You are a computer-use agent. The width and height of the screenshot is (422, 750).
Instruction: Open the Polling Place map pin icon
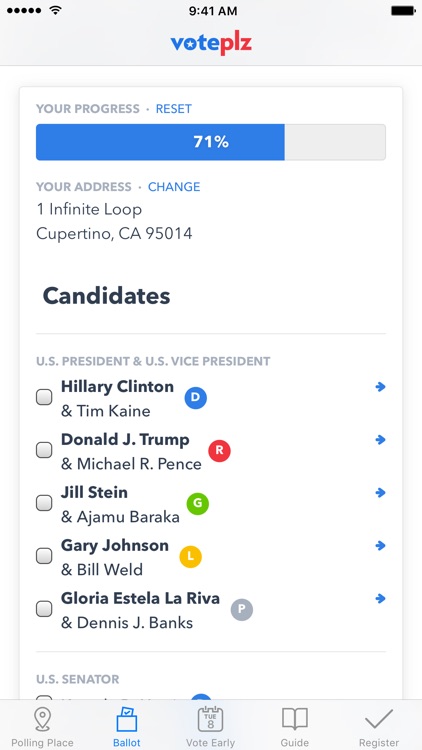click(x=43, y=720)
